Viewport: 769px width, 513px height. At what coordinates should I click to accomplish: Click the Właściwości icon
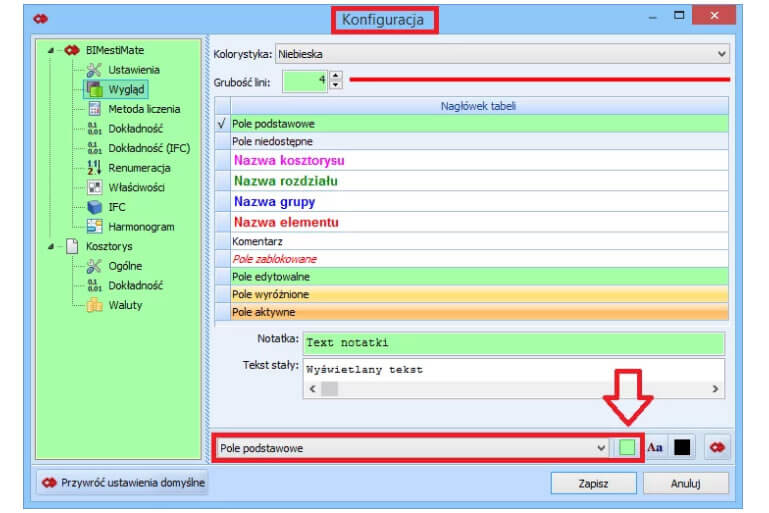point(95,187)
